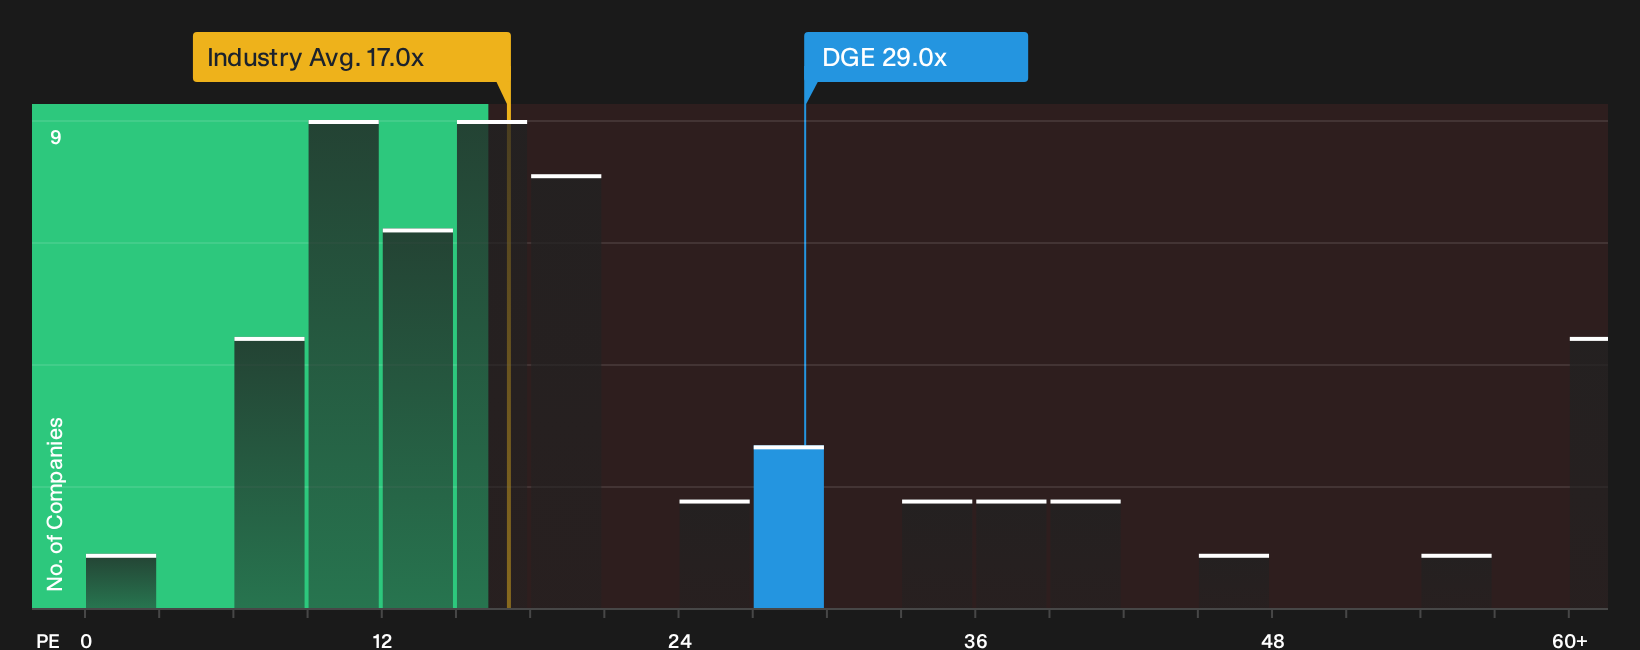The image size is (1640, 650).
Task: Click the x-axis label 48
Action: (1272, 640)
